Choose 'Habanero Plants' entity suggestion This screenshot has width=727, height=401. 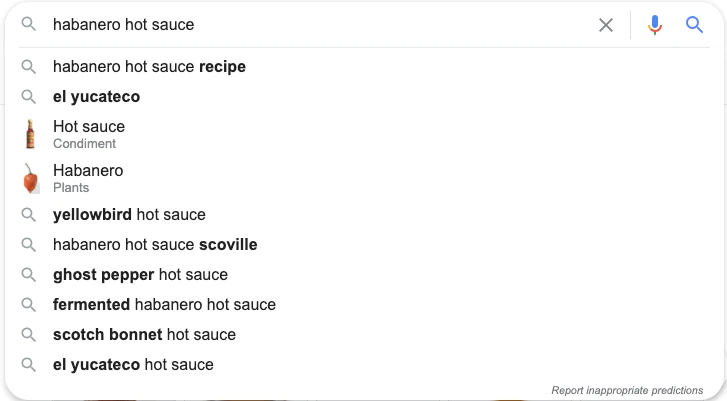(88, 178)
